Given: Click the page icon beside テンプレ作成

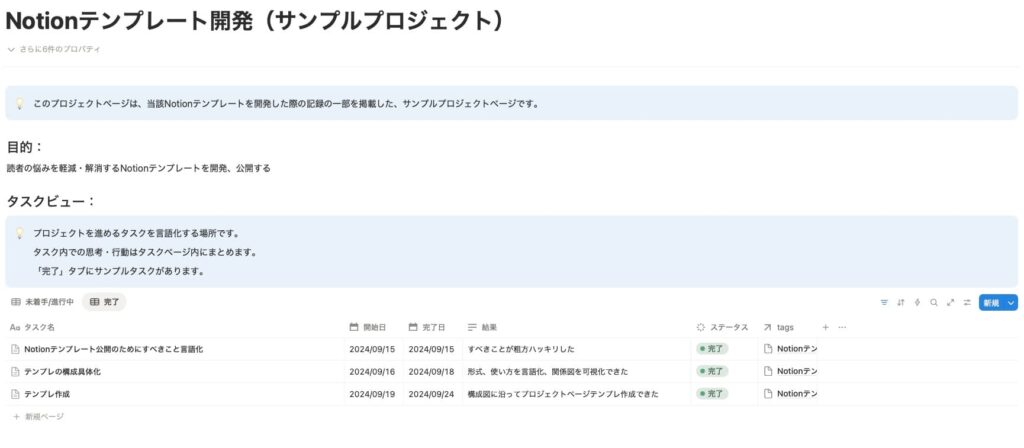Looking at the screenshot, I should click(16, 394).
